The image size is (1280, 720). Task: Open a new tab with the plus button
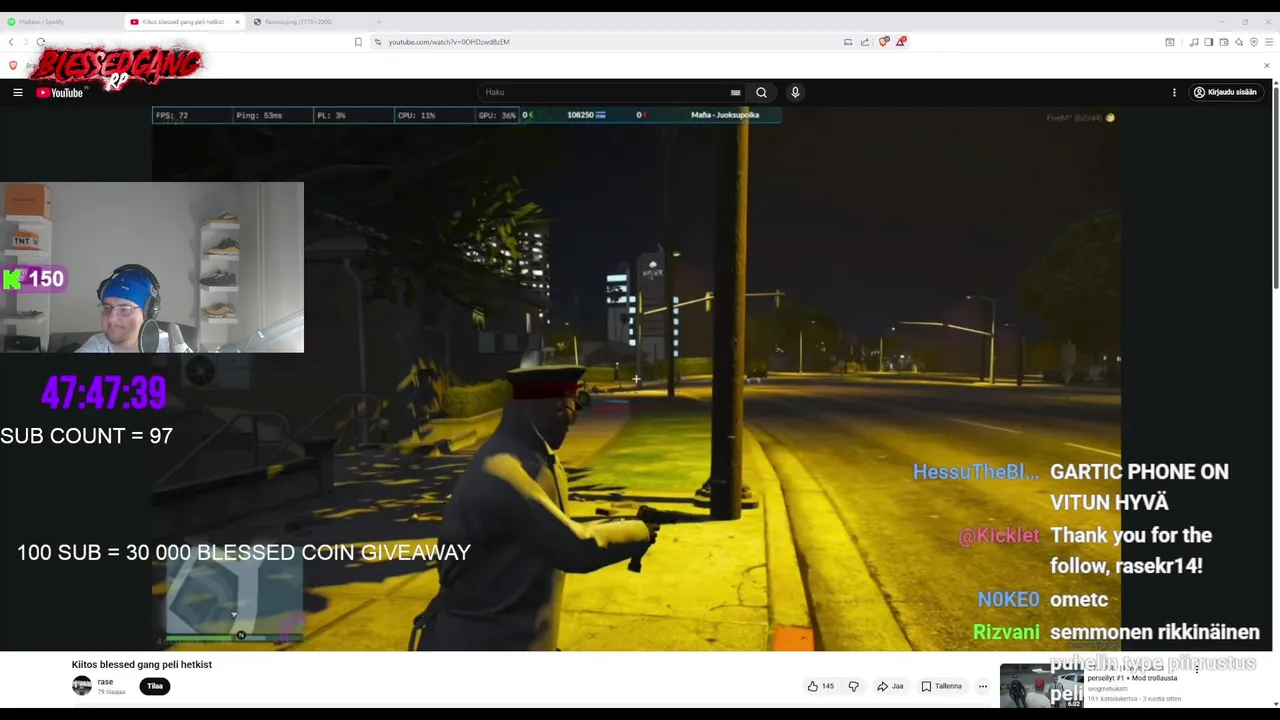point(378,21)
